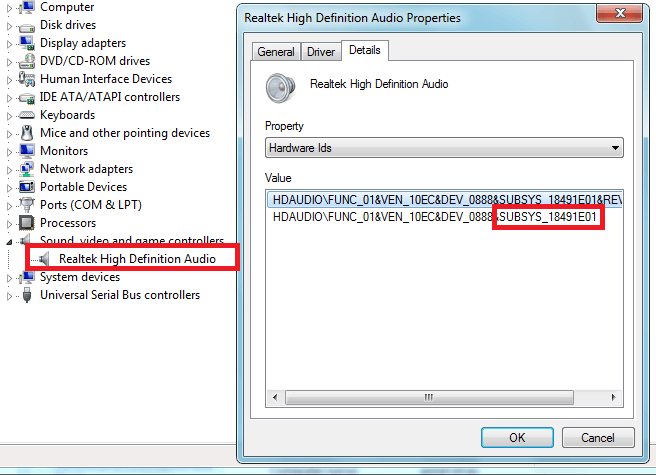
Task: Click the Mice and pointing devices icon
Action: coord(27,133)
